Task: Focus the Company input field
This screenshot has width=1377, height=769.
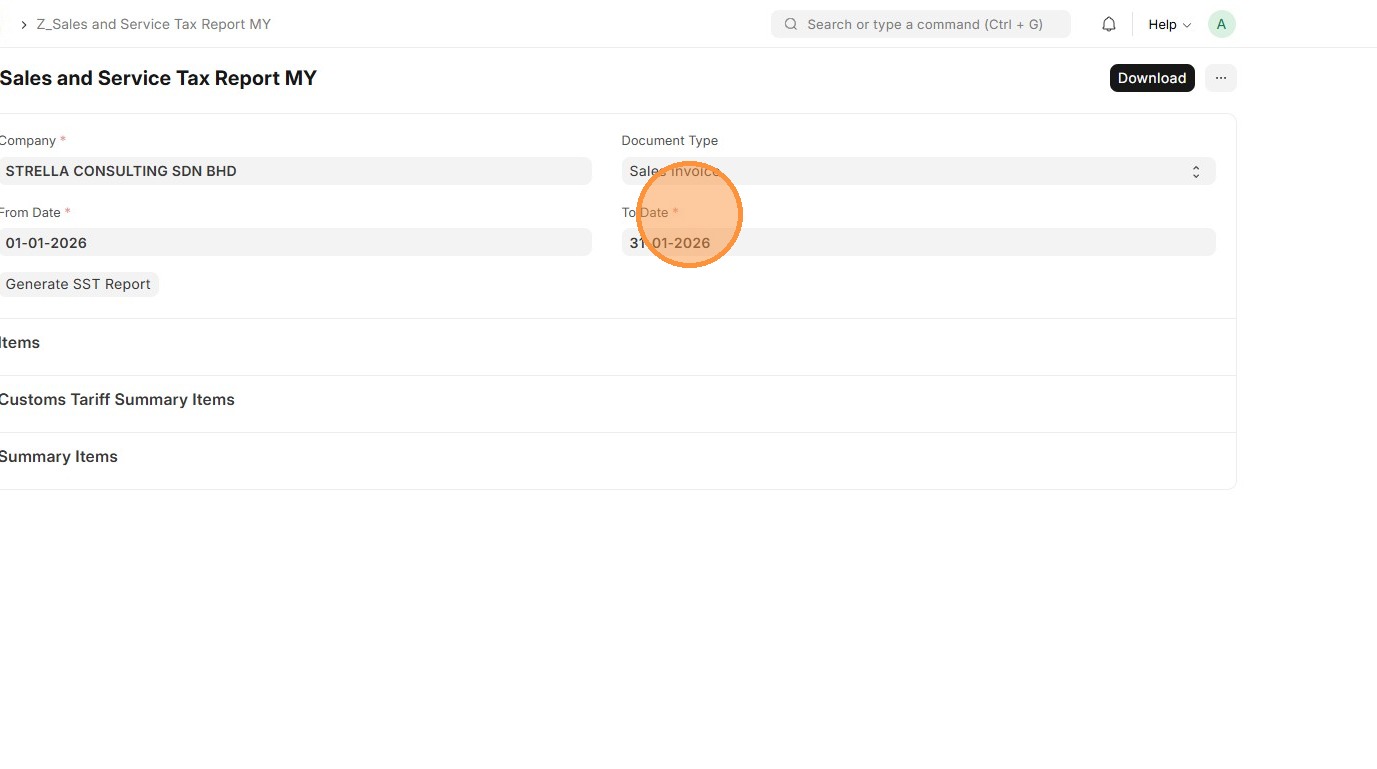Action: [x=295, y=171]
